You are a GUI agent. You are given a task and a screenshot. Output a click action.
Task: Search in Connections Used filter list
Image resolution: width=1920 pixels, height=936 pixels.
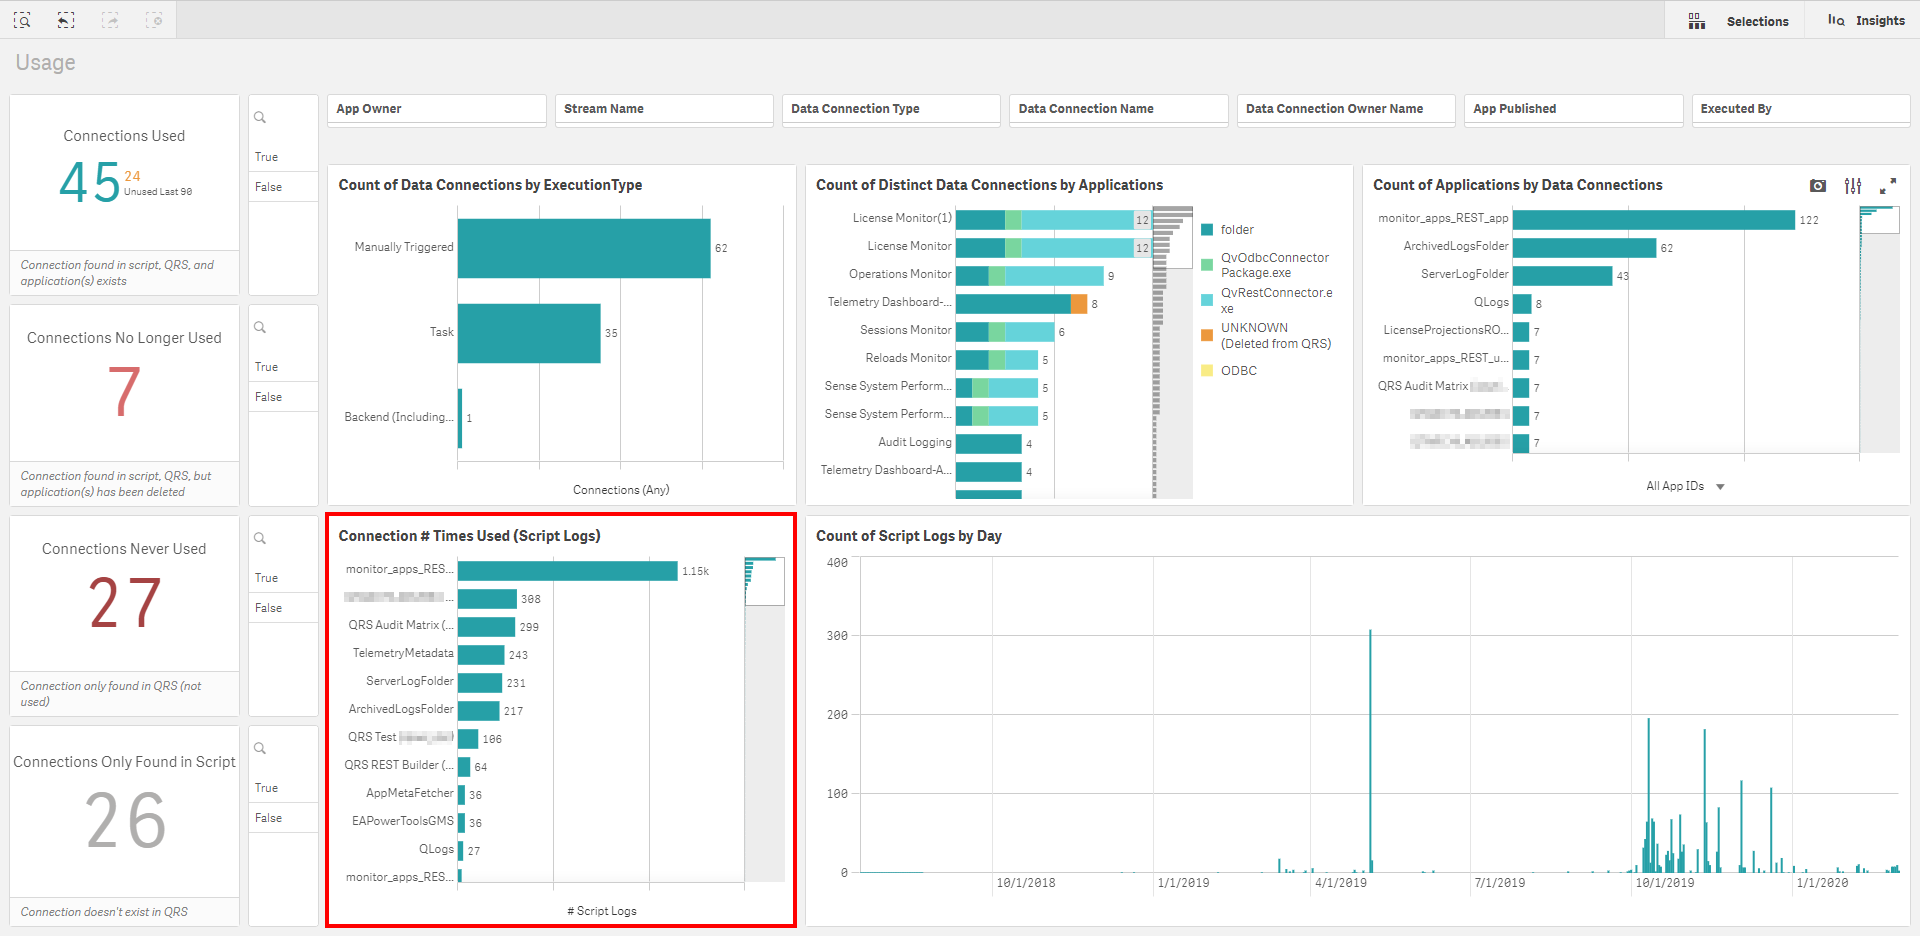point(260,118)
